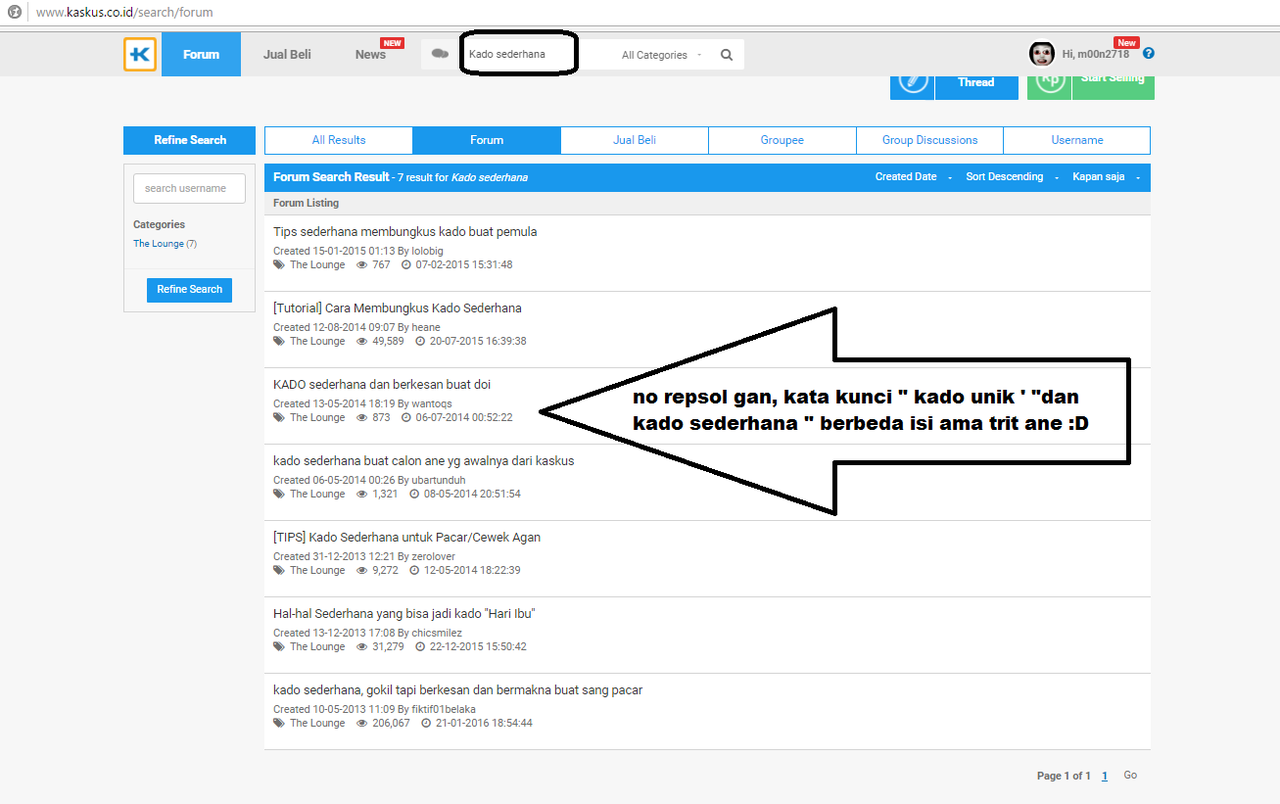The width and height of the screenshot is (1280, 804).
Task: Focus the search username input field
Action: (189, 188)
